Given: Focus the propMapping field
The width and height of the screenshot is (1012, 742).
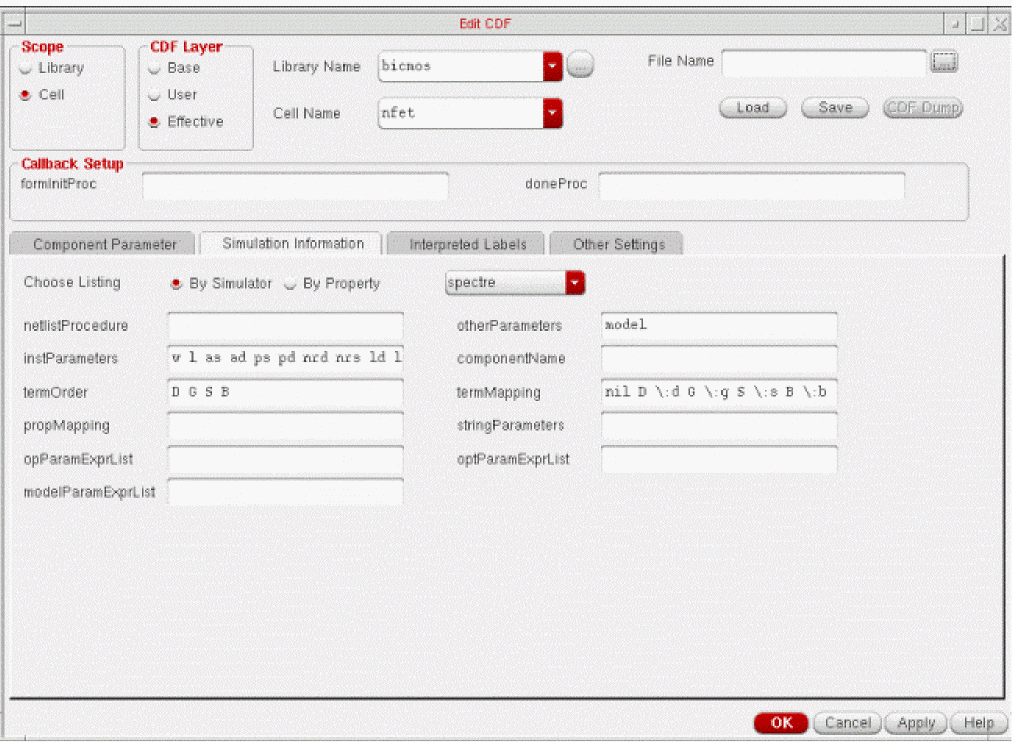Looking at the screenshot, I should [286, 426].
